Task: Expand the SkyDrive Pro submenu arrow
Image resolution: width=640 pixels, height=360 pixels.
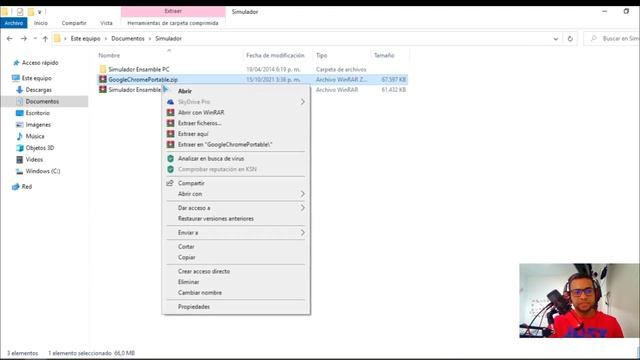Action: pyautogui.click(x=302, y=102)
